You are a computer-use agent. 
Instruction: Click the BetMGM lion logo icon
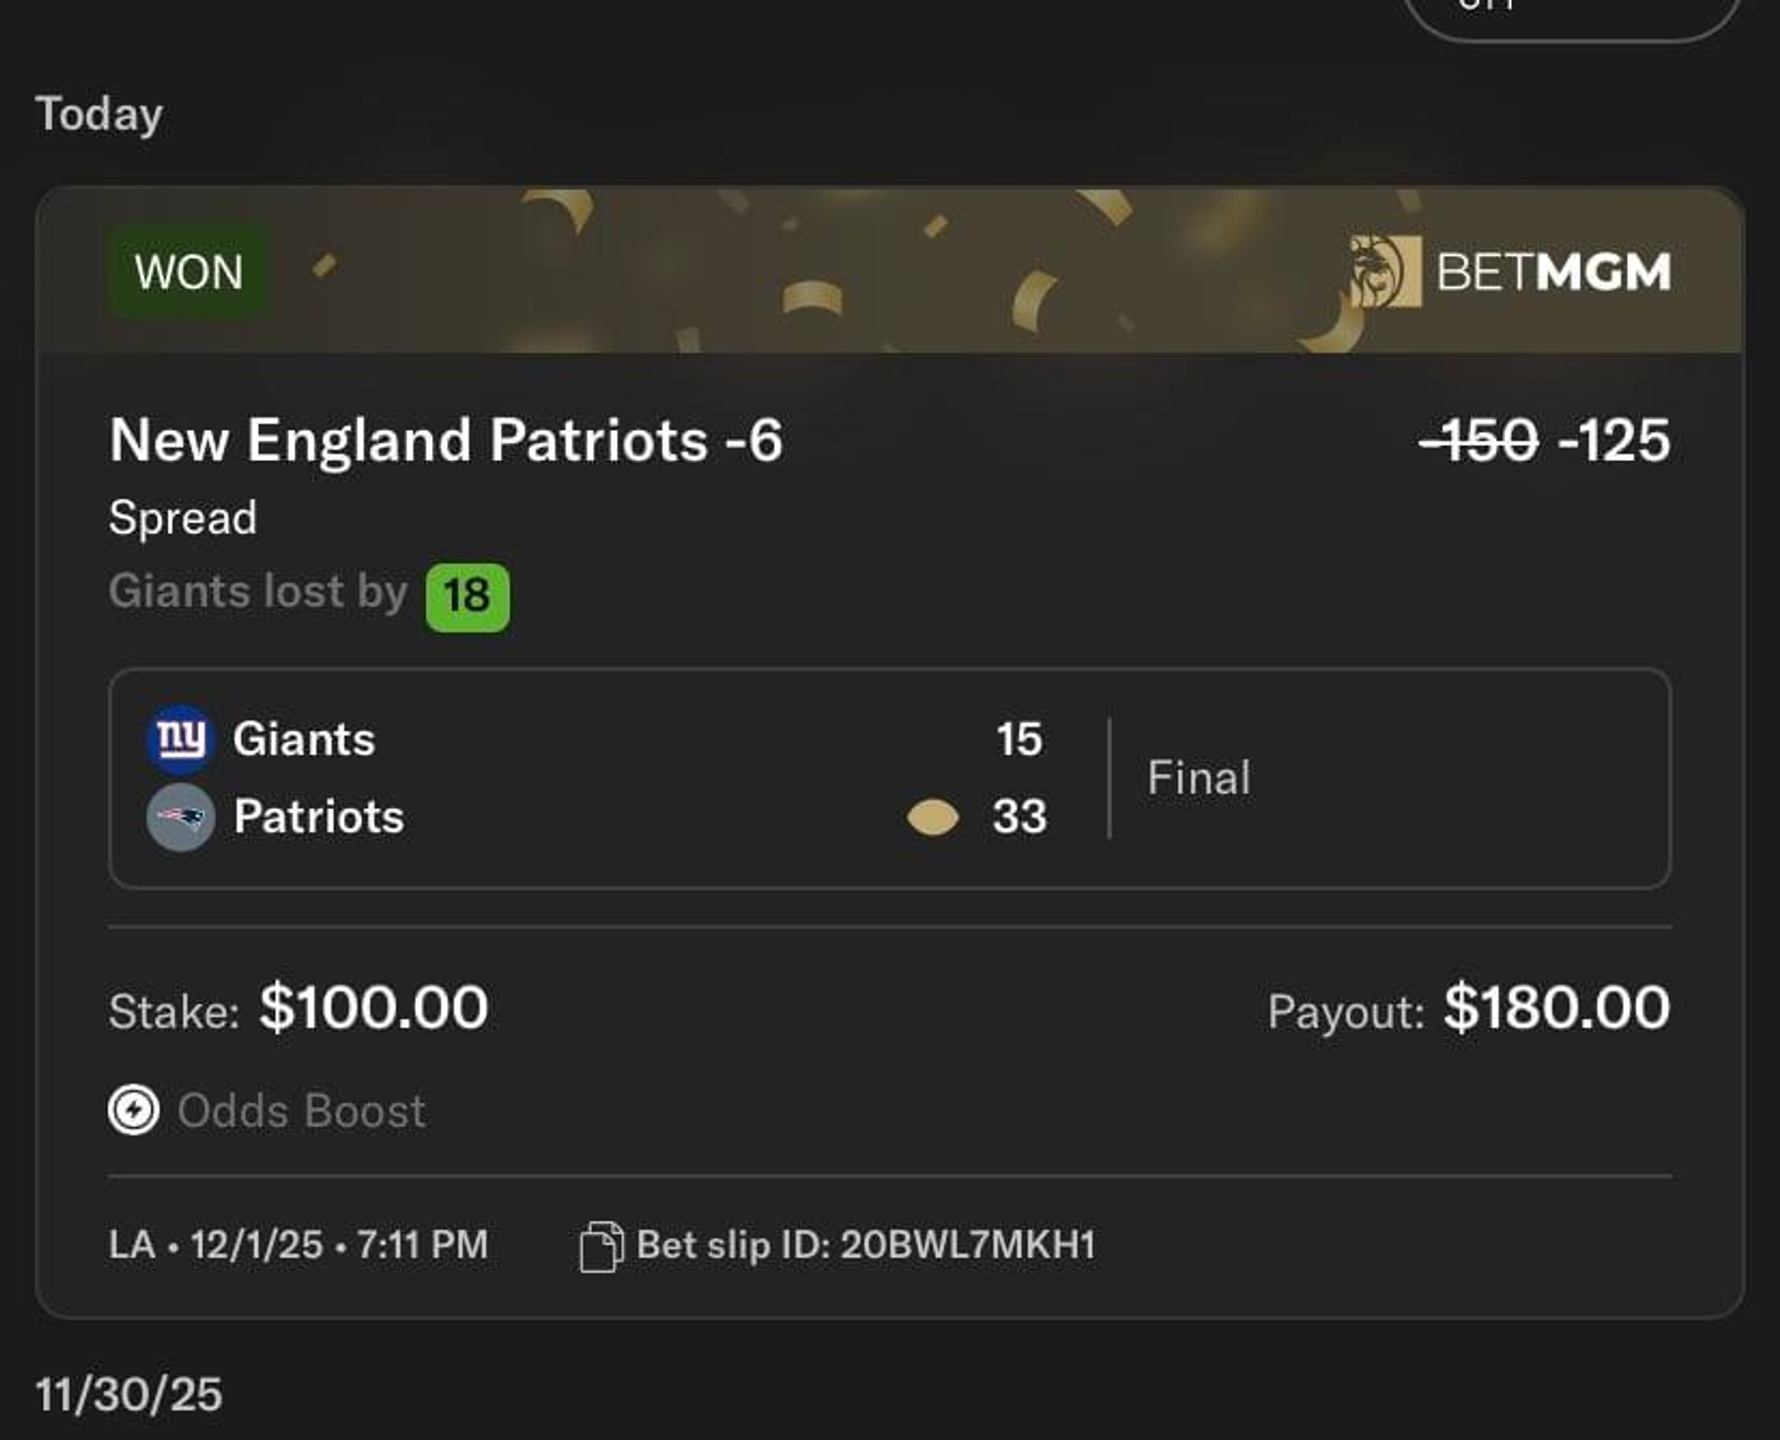pos(1385,271)
